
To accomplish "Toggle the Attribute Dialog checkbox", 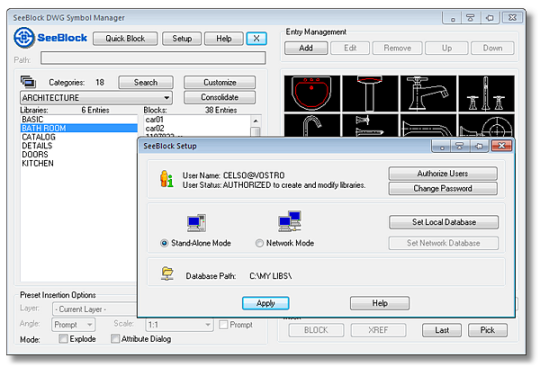I will 115,339.
